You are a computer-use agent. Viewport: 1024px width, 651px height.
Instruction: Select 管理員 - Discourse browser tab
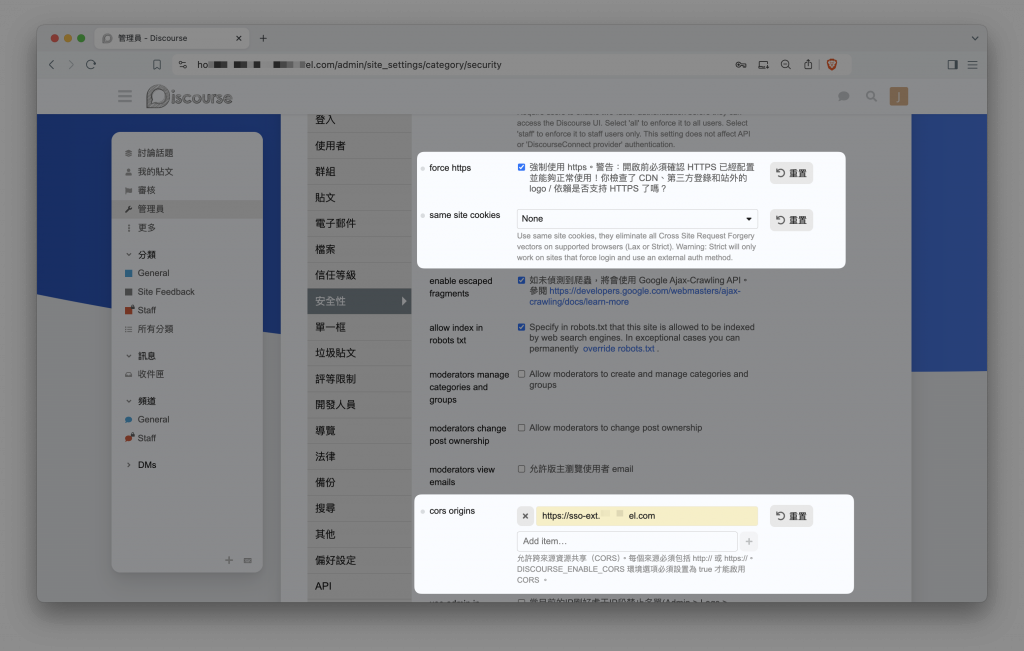(172, 38)
